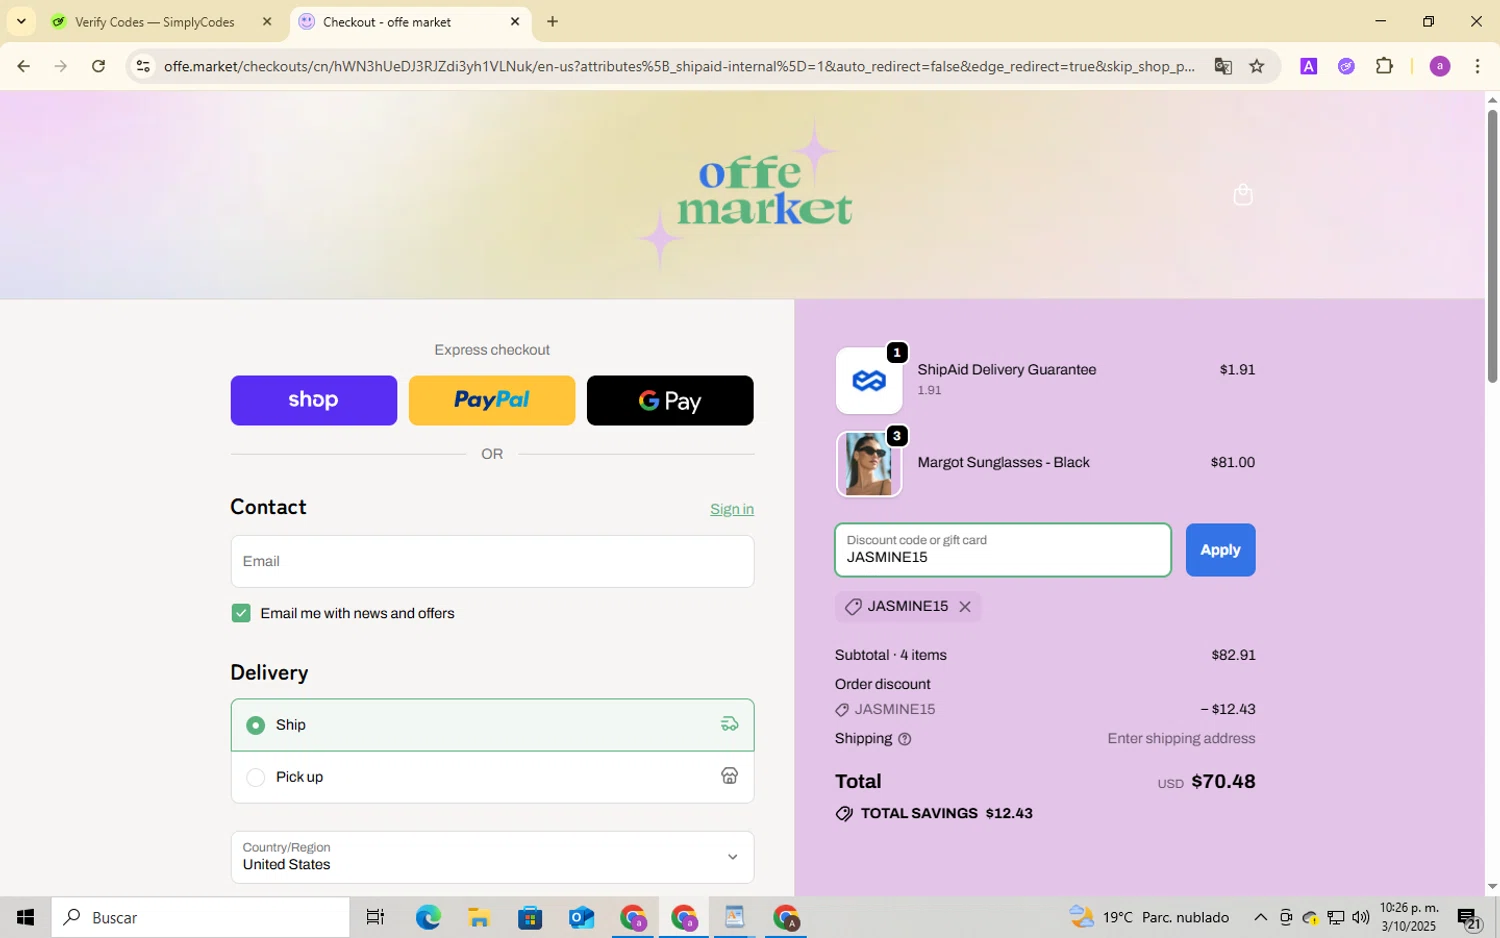Image resolution: width=1500 pixels, height=938 pixels.
Task: Launch Microsoft Edge from taskbar
Action: click(x=428, y=917)
